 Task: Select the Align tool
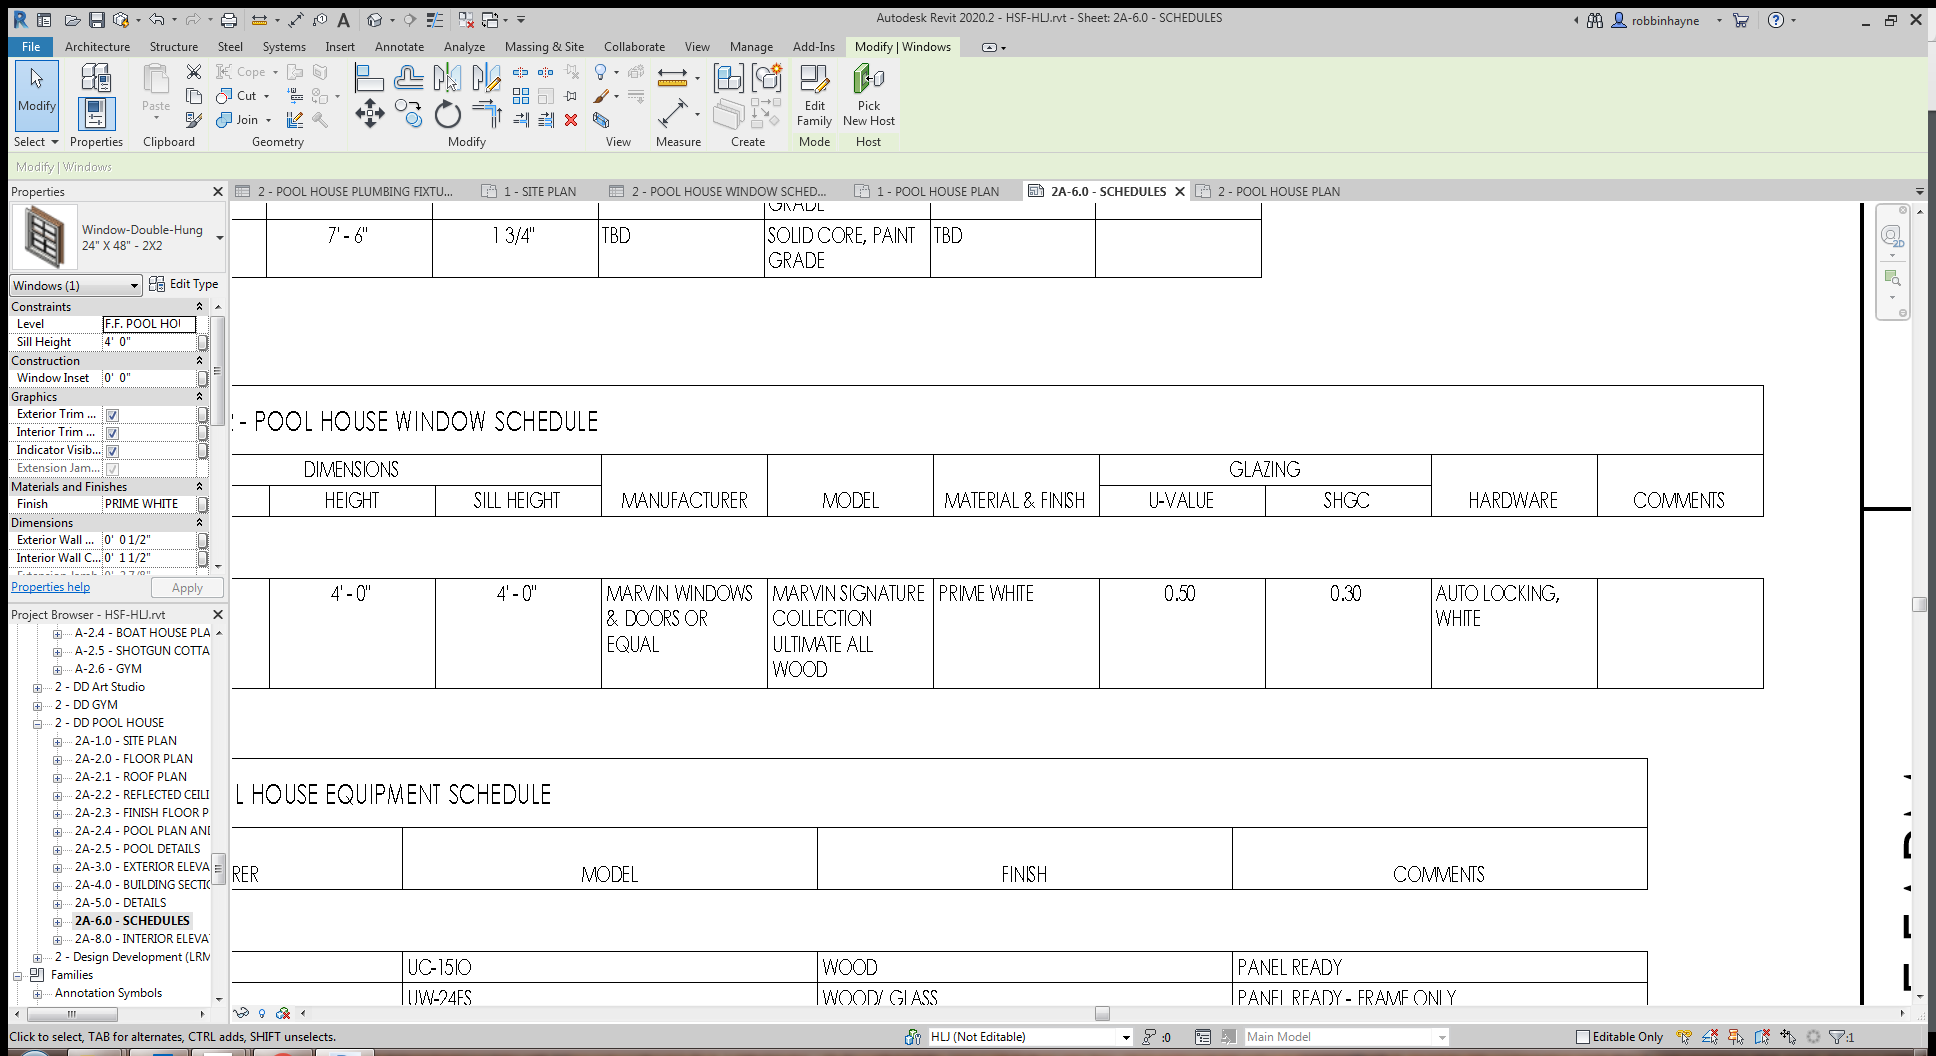click(369, 77)
